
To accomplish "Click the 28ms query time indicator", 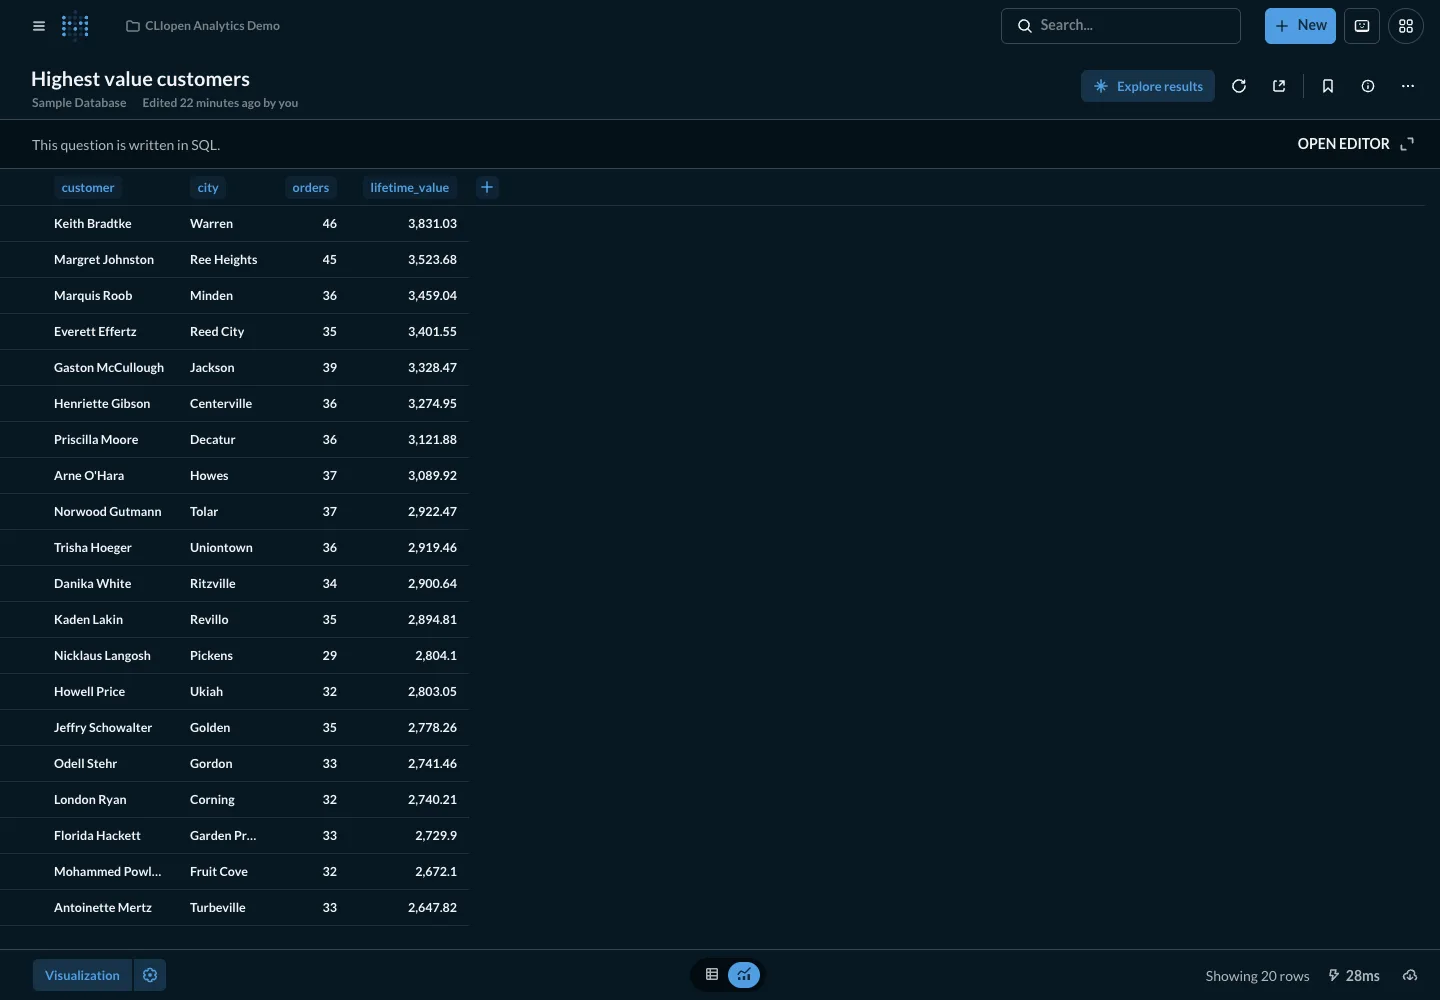I will 1354,976.
